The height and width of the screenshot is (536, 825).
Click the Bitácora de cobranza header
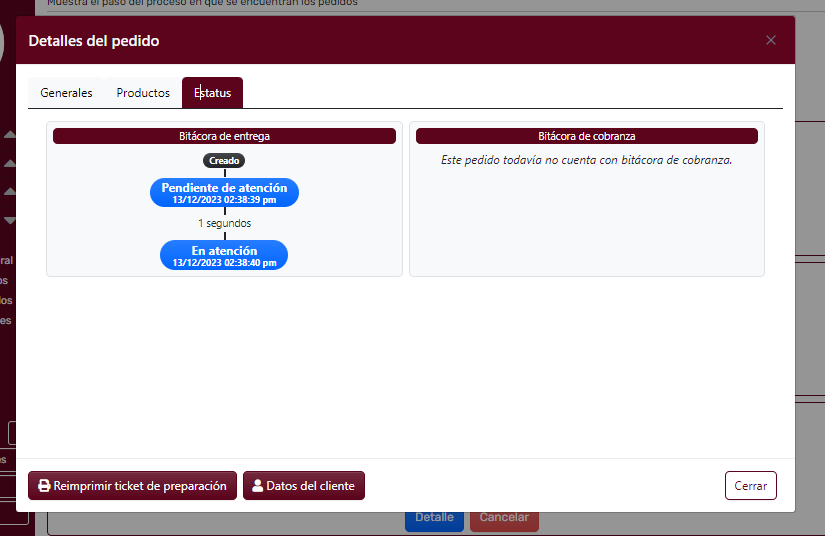point(586,136)
